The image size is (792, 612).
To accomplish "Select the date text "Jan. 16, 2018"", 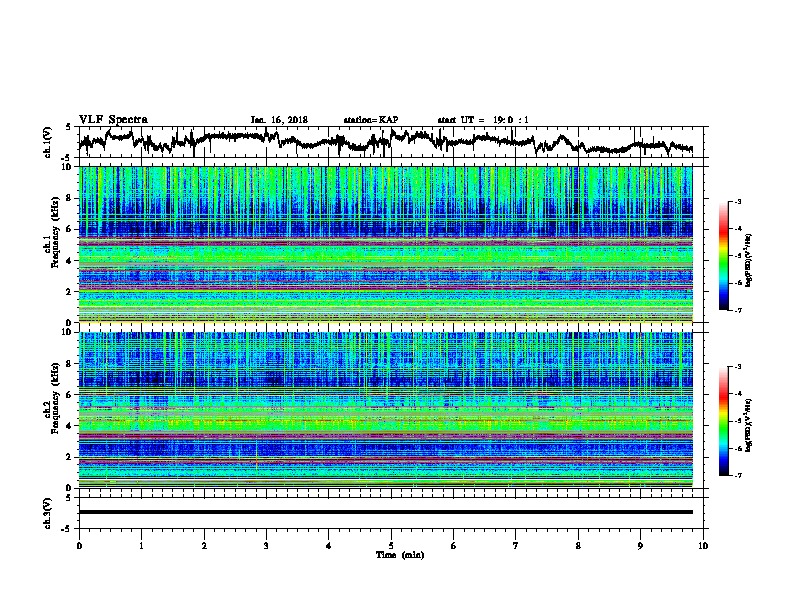I will coord(279,120).
